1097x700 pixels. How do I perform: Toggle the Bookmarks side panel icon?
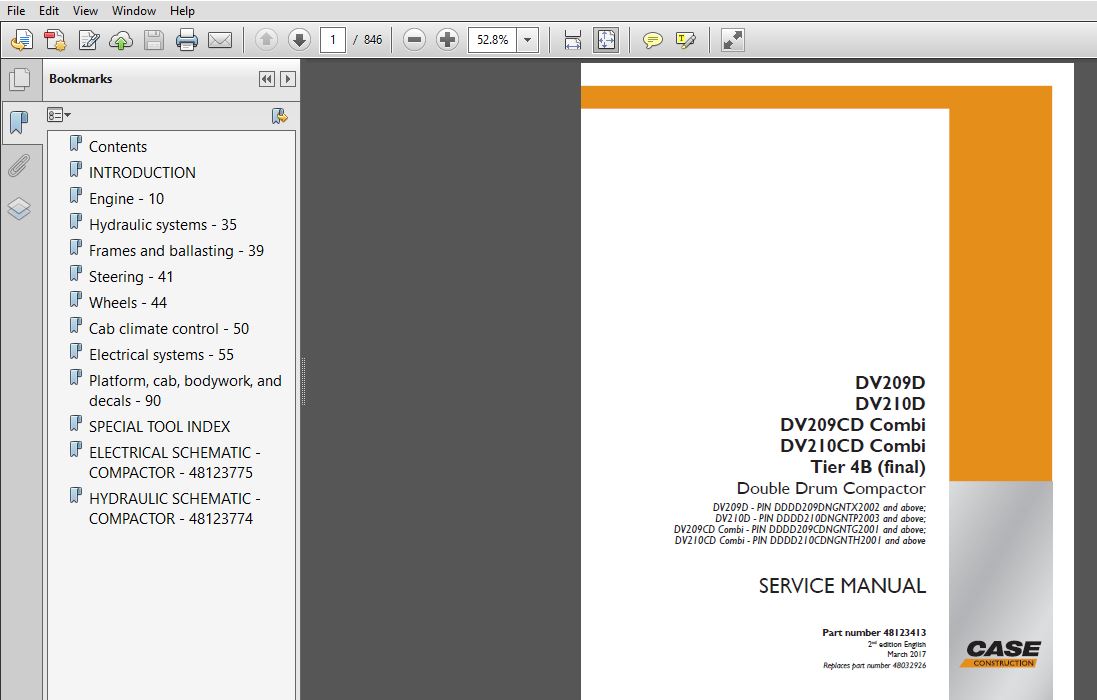(20, 123)
